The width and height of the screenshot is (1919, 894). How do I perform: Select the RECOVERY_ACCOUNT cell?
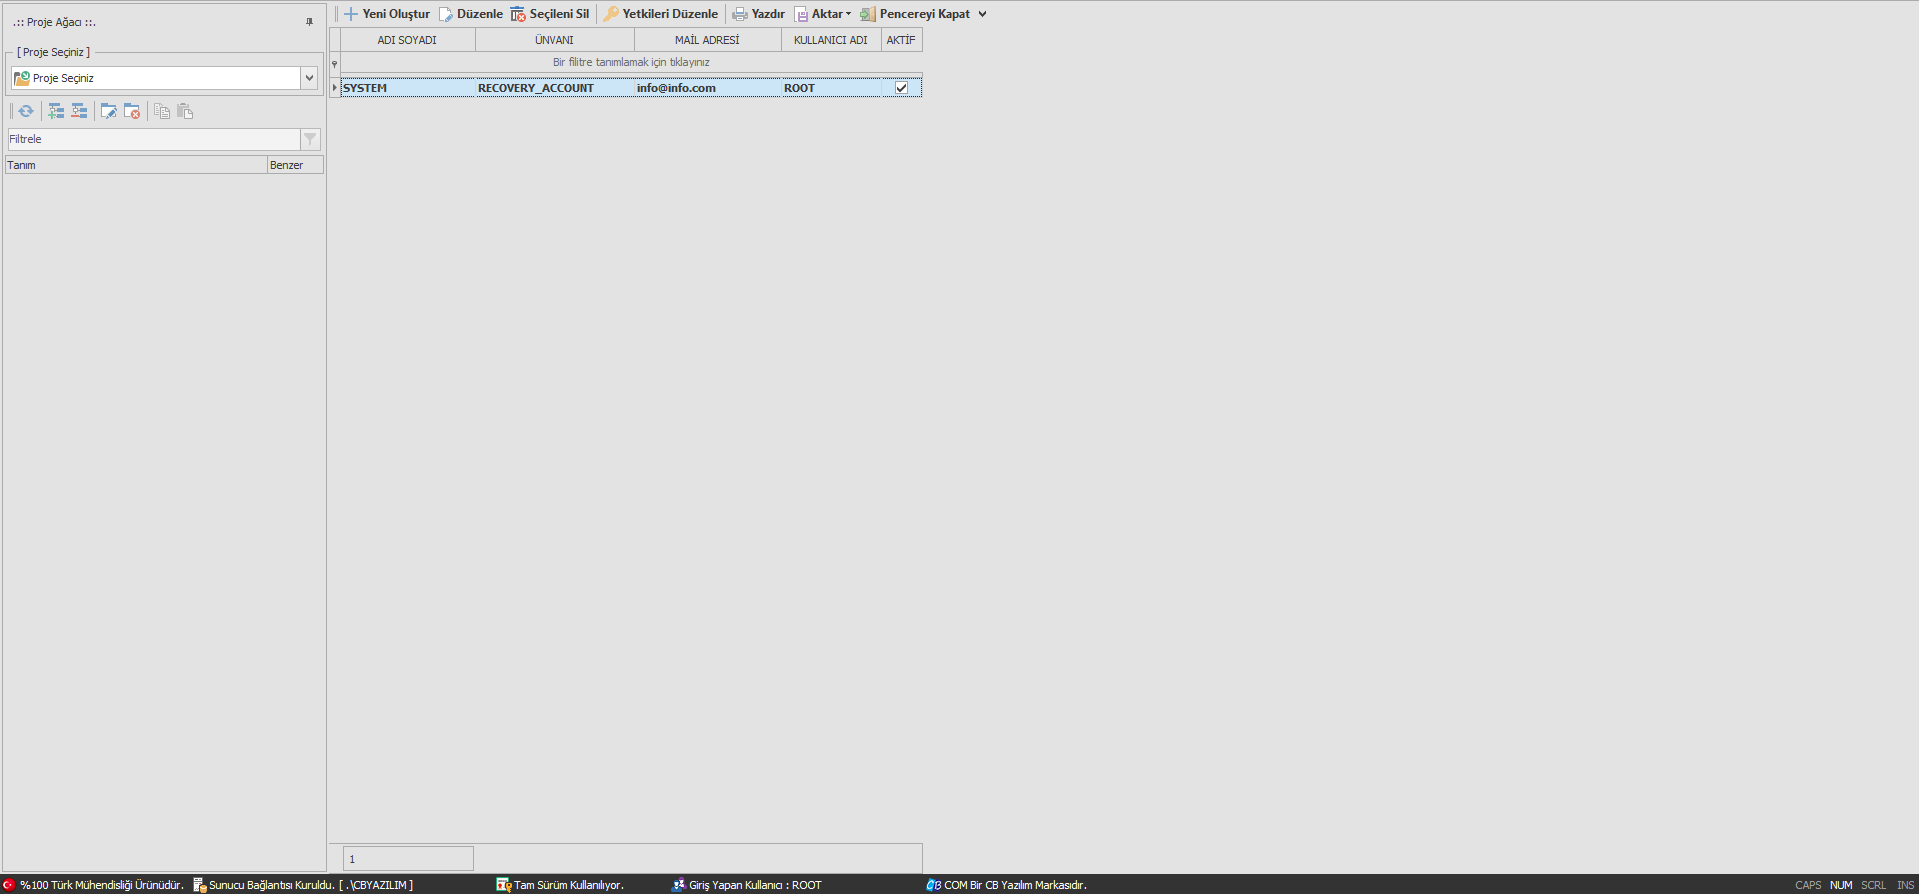coord(555,88)
